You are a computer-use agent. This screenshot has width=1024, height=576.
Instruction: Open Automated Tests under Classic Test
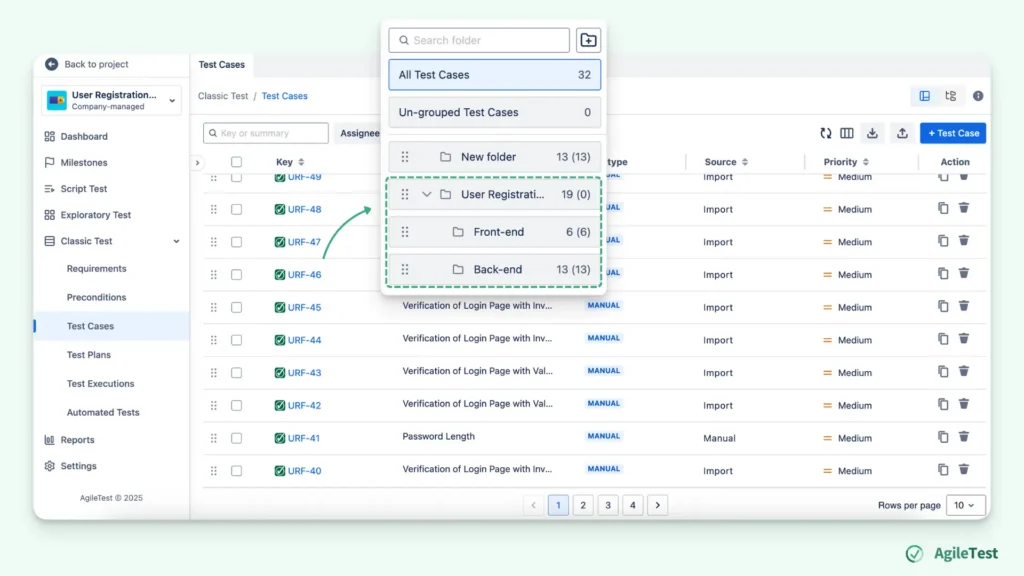pos(103,412)
